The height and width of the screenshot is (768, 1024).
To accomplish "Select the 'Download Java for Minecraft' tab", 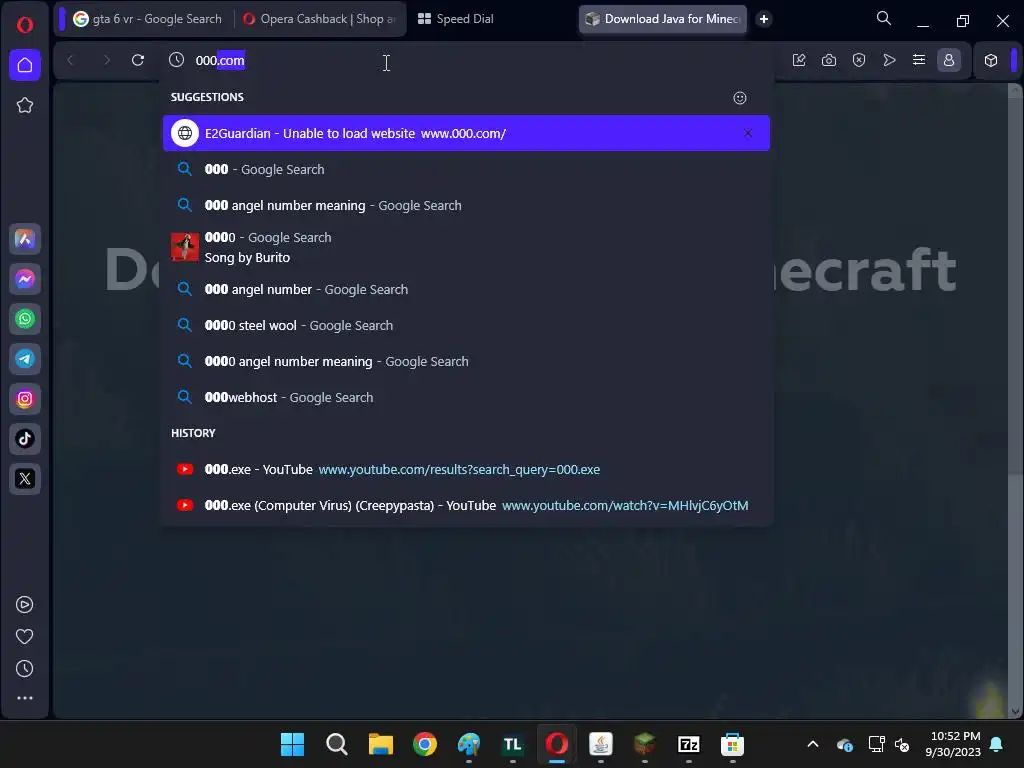I will tap(663, 19).
